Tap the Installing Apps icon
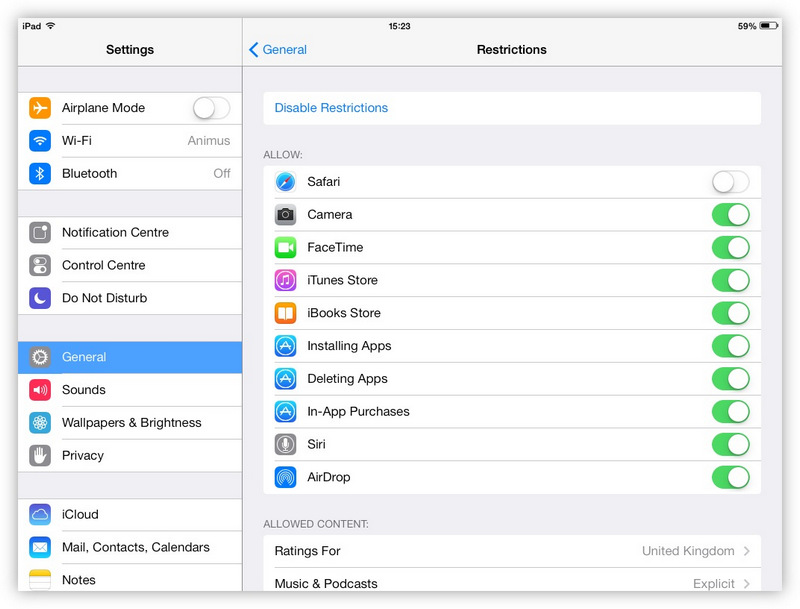This screenshot has width=800, height=609. coord(285,346)
